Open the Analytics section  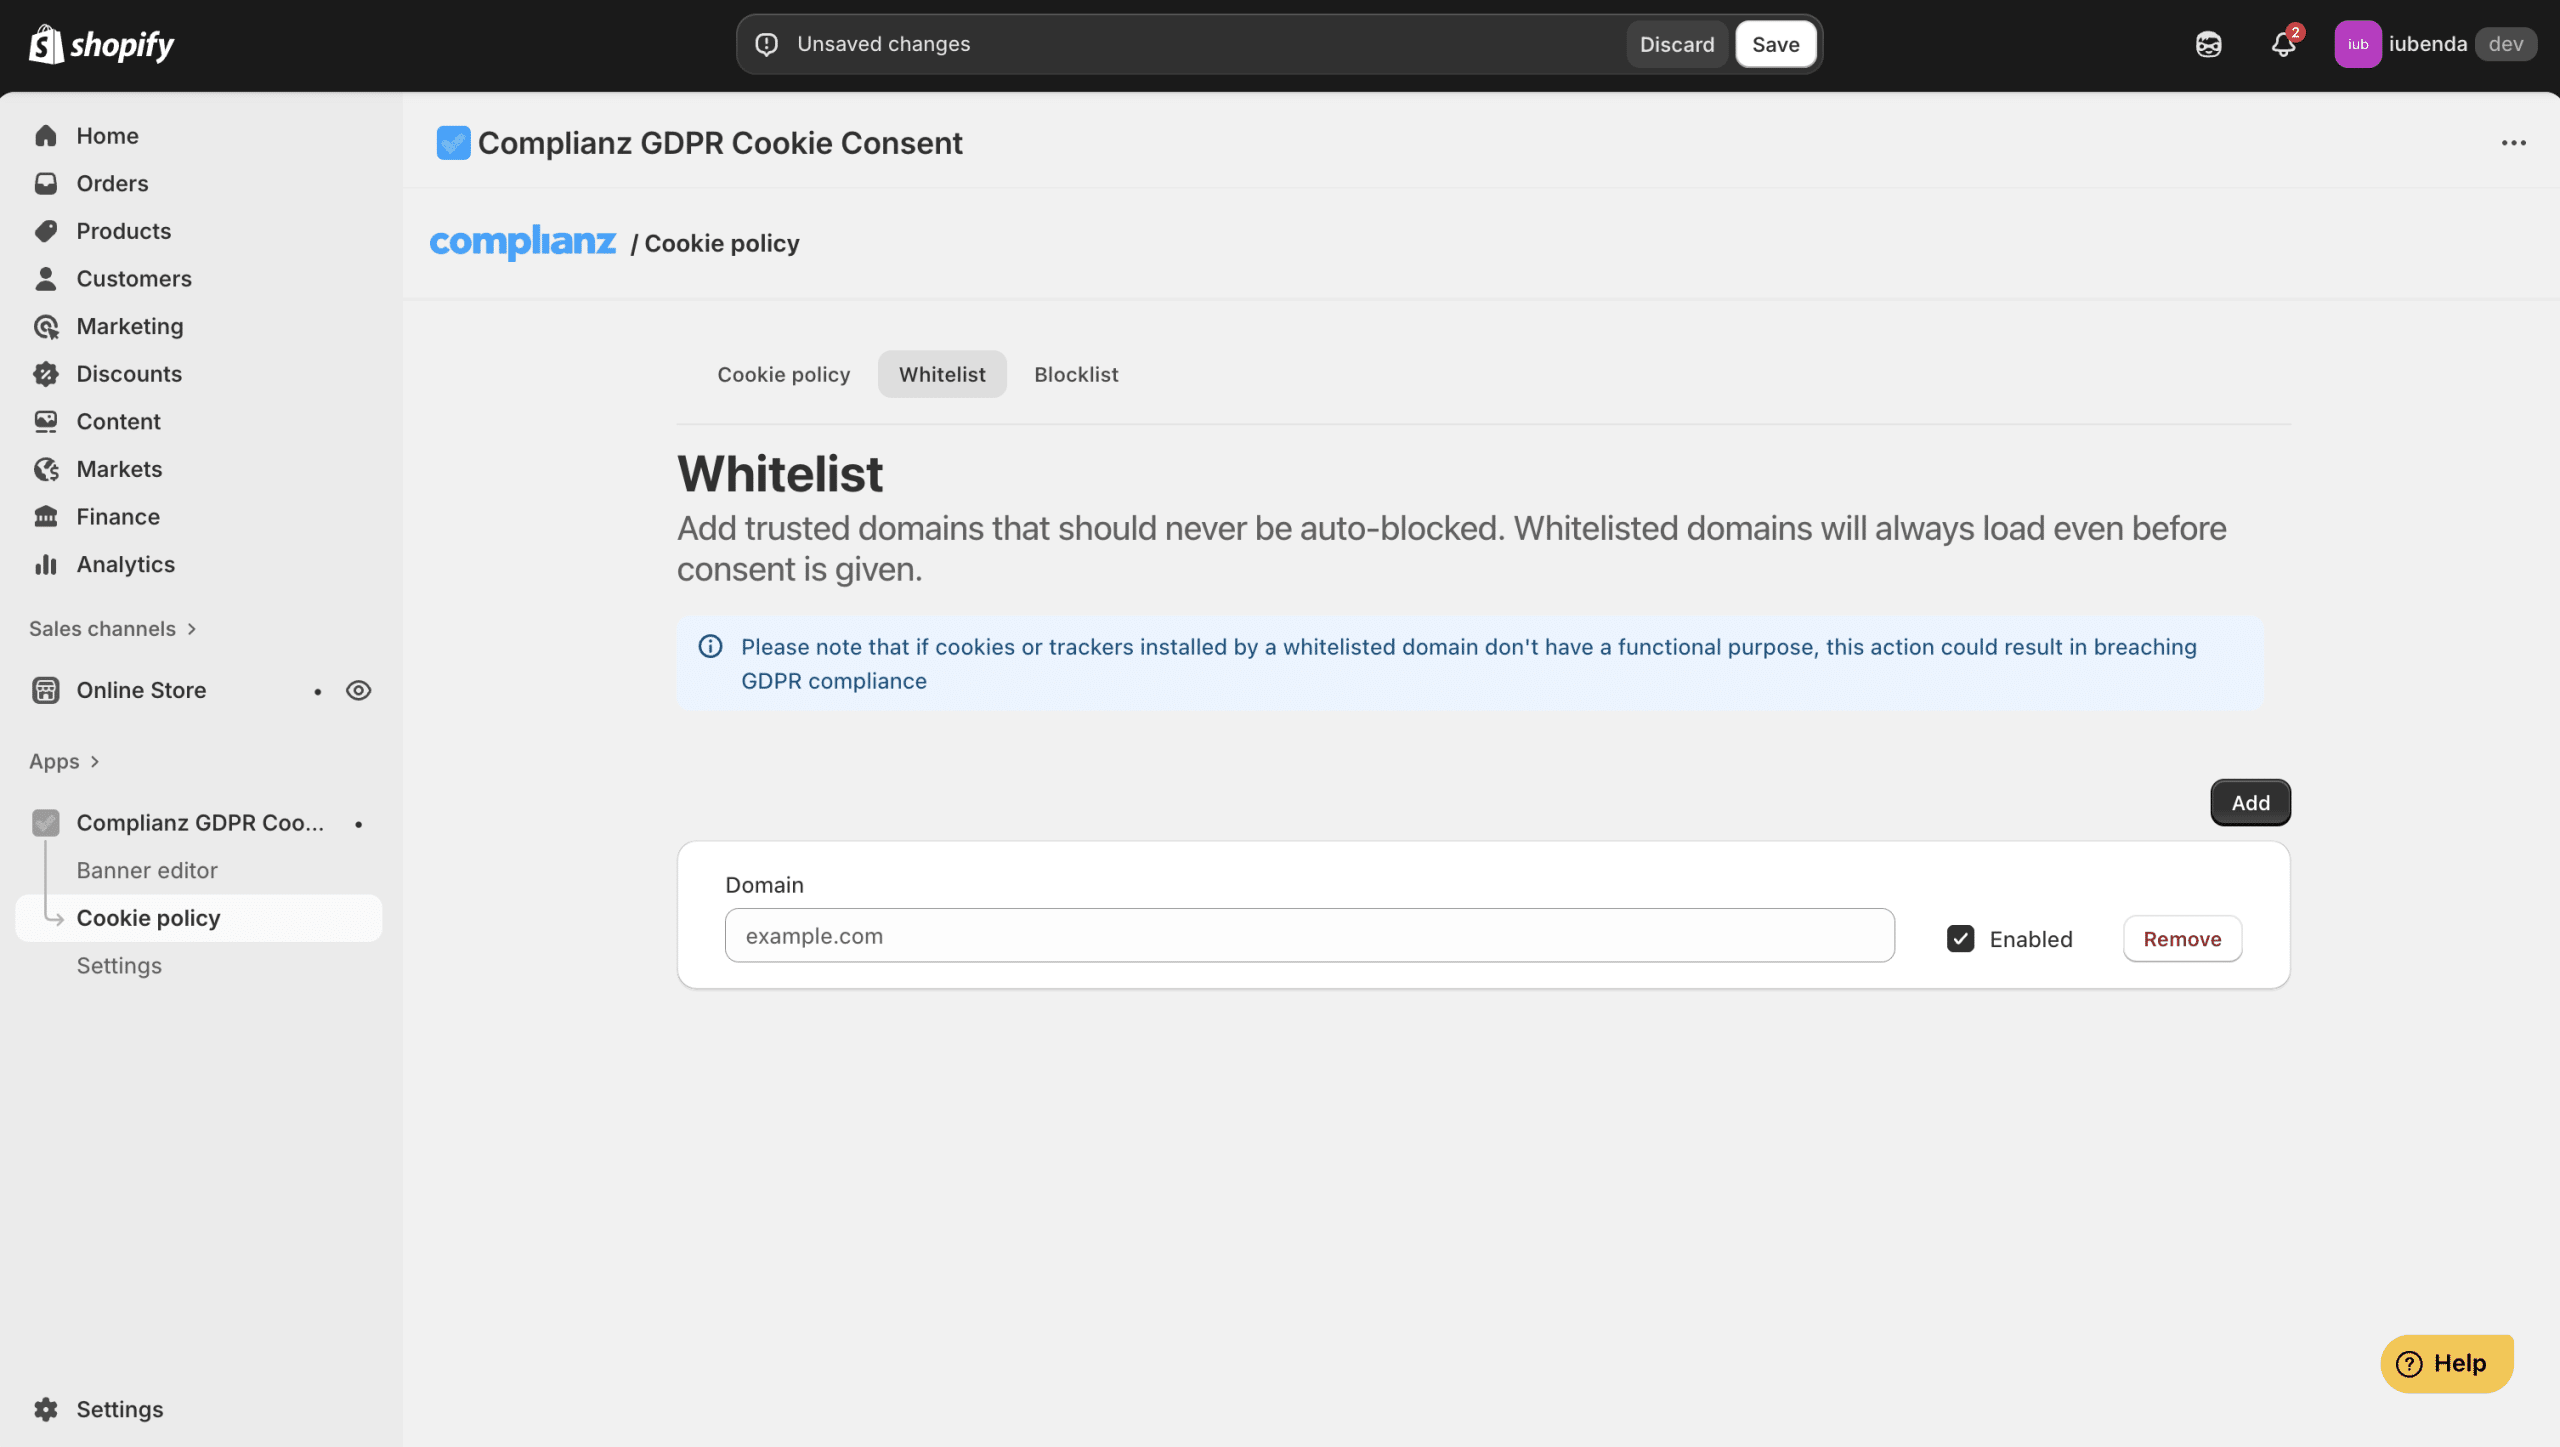coord(125,565)
